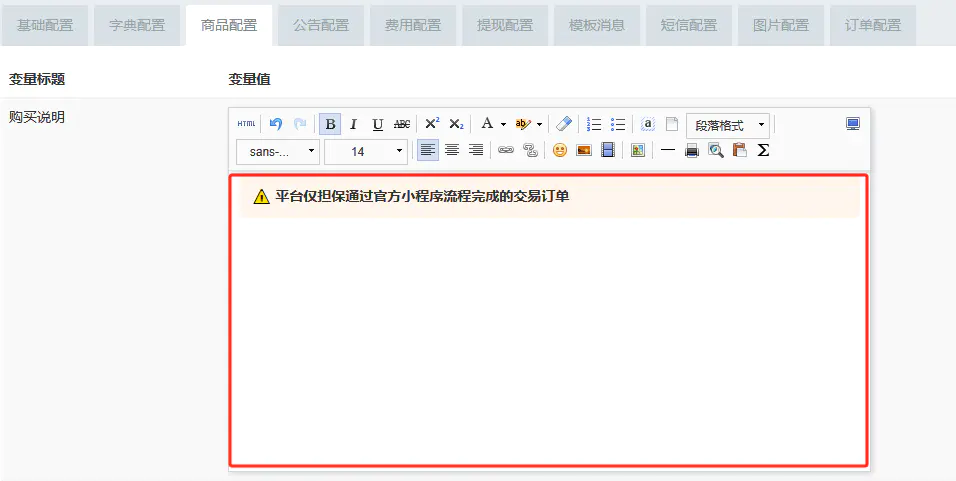
Task: Click the yellow warning icon in editor
Action: click(261, 196)
